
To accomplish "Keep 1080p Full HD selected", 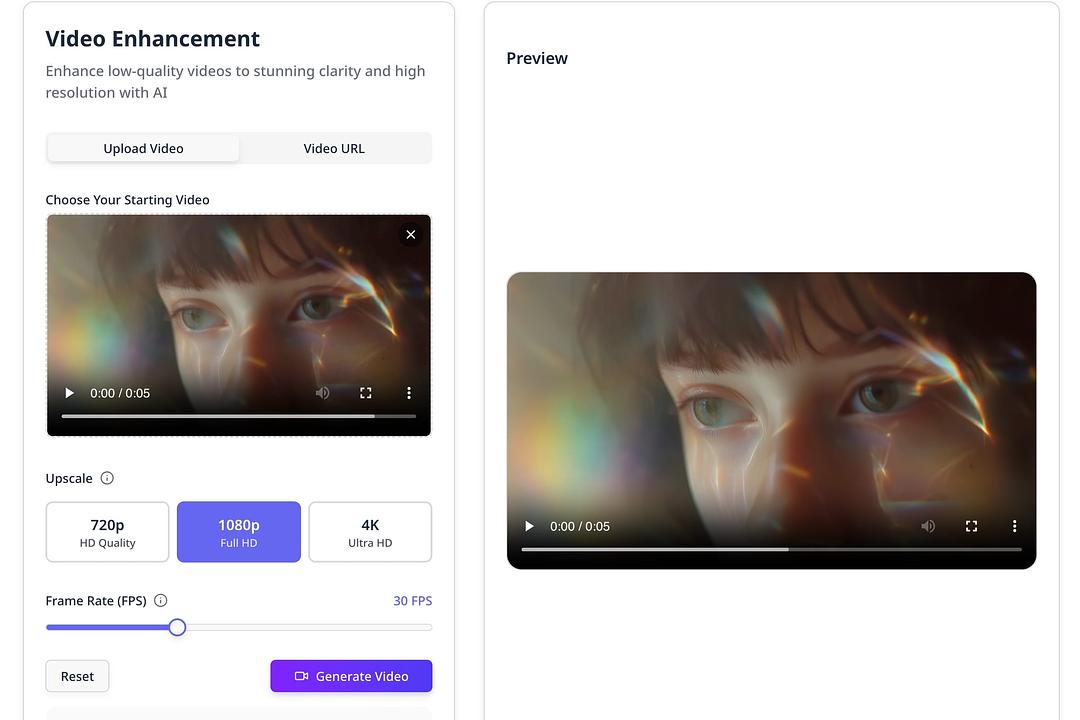I will [238, 531].
